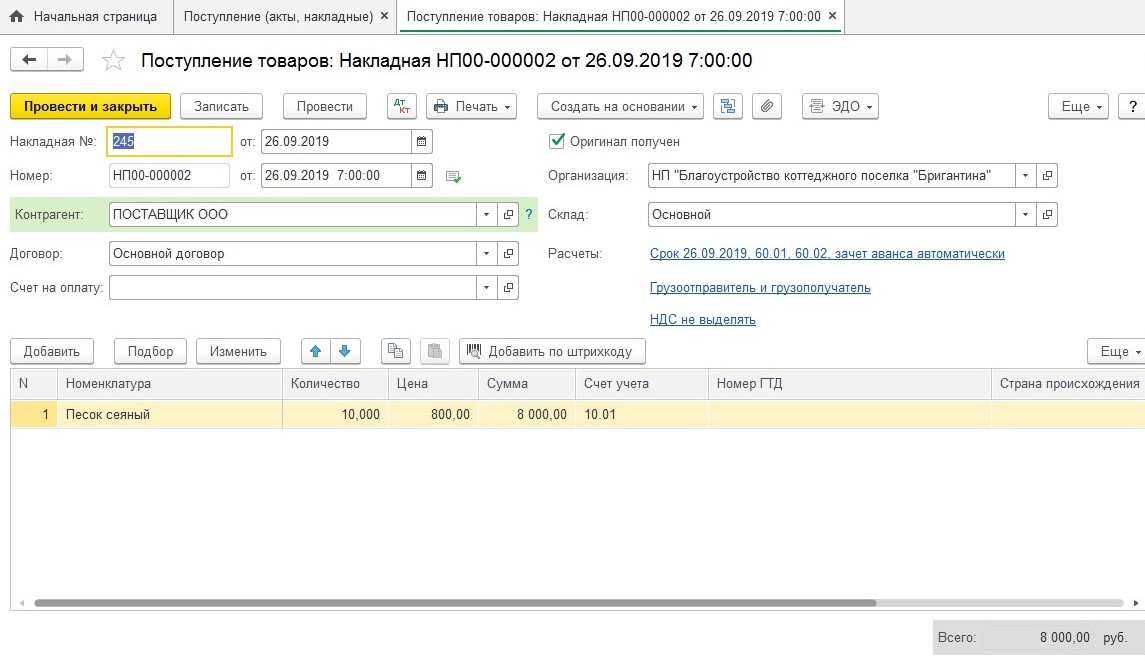Click Провести и закрыть button
The width and height of the screenshot is (1145, 661).
[x=90, y=107]
